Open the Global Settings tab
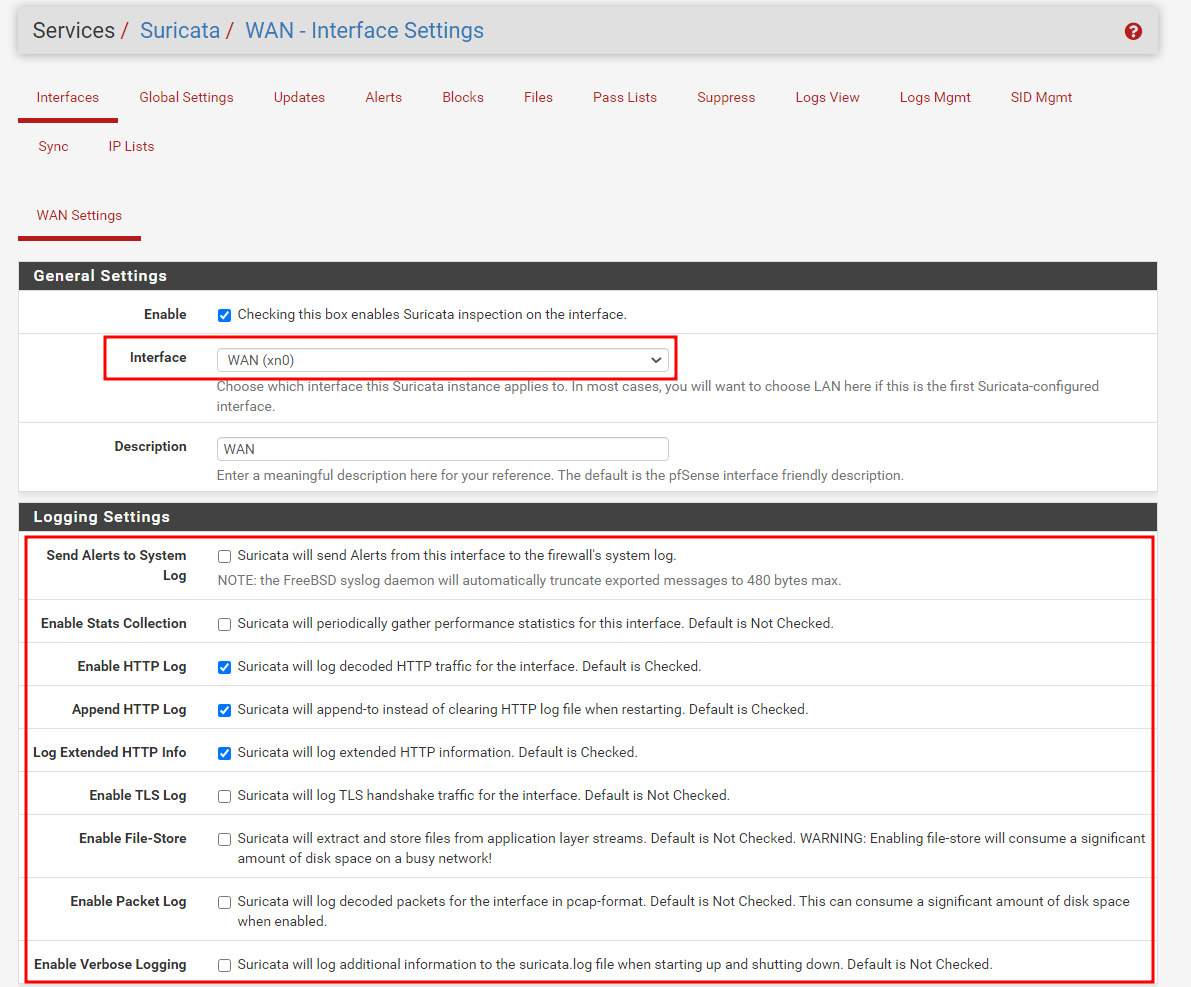1191x987 pixels. [x=186, y=97]
